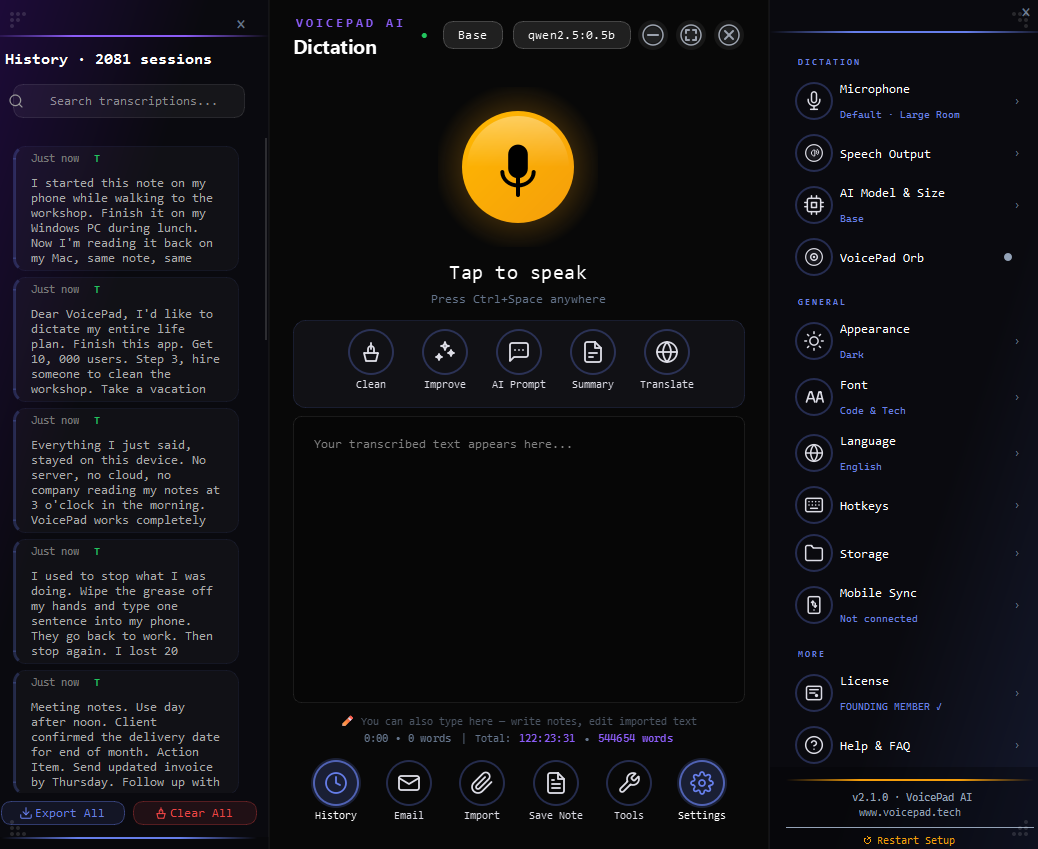This screenshot has width=1038, height=849.
Task: Click the Improve sparkle icon
Action: (444, 352)
